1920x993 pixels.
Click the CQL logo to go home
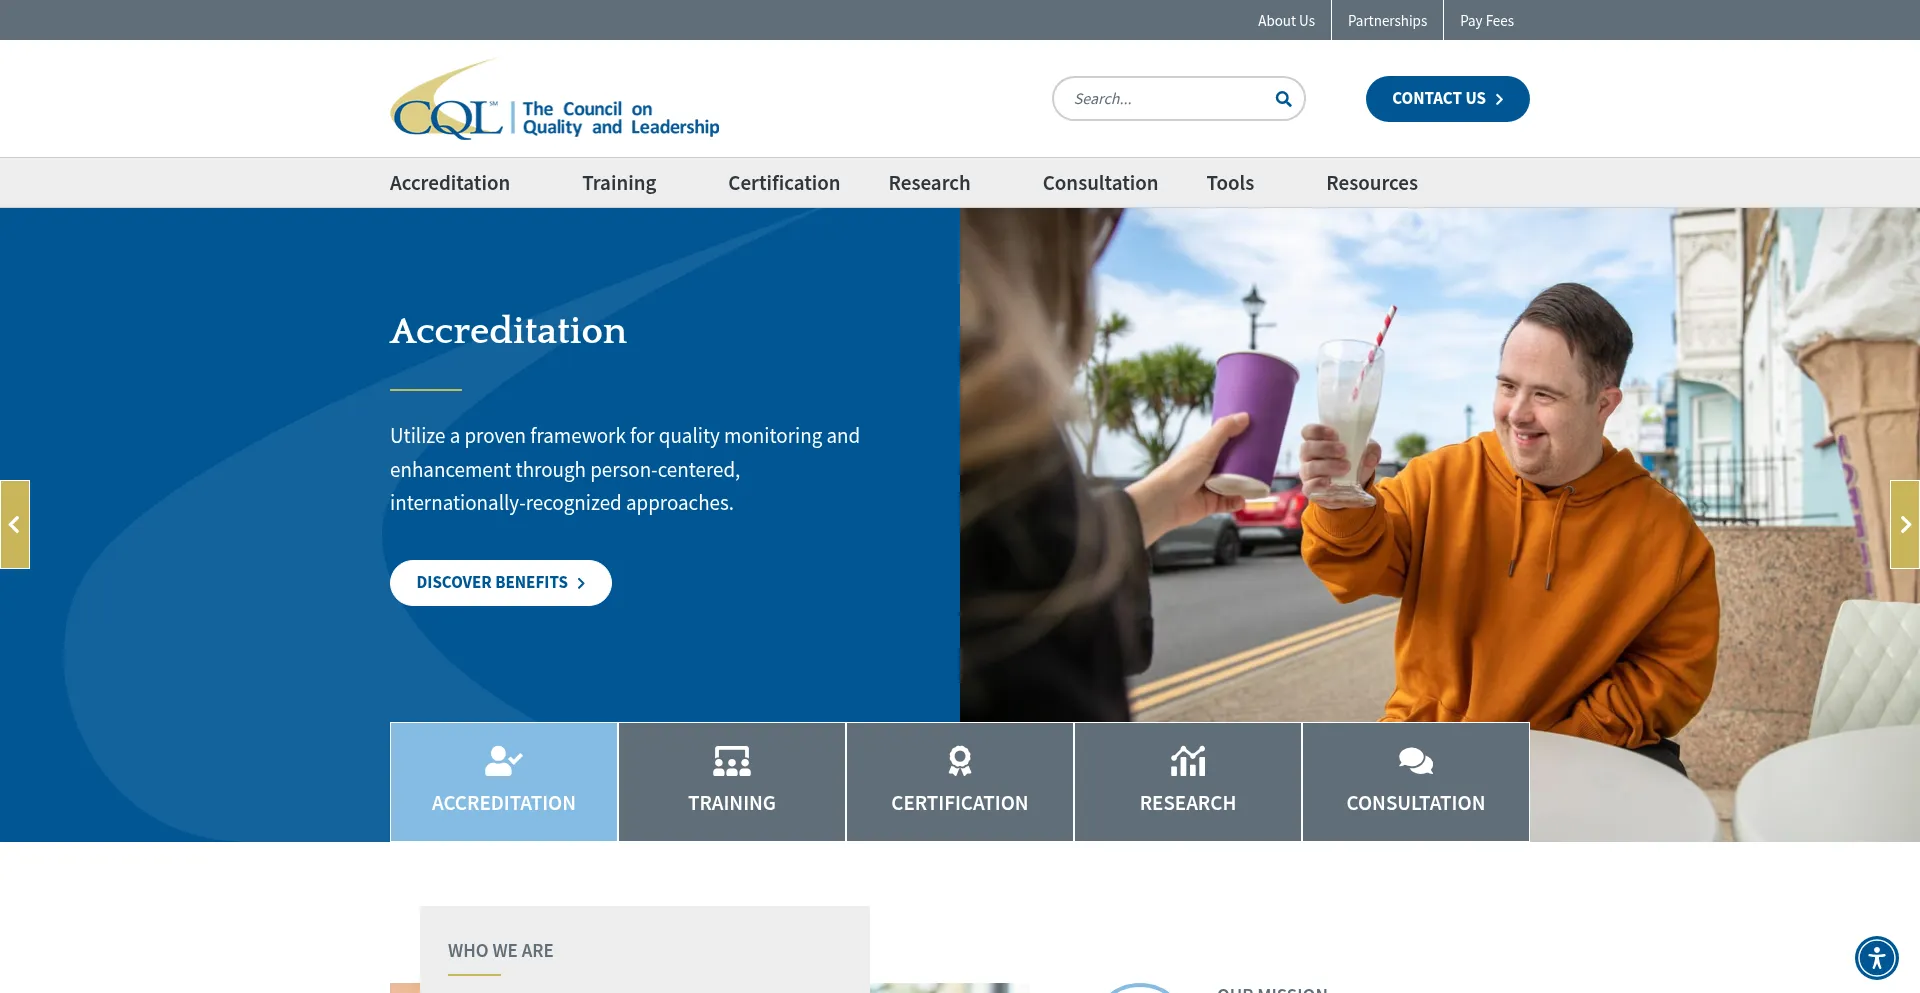tap(554, 100)
